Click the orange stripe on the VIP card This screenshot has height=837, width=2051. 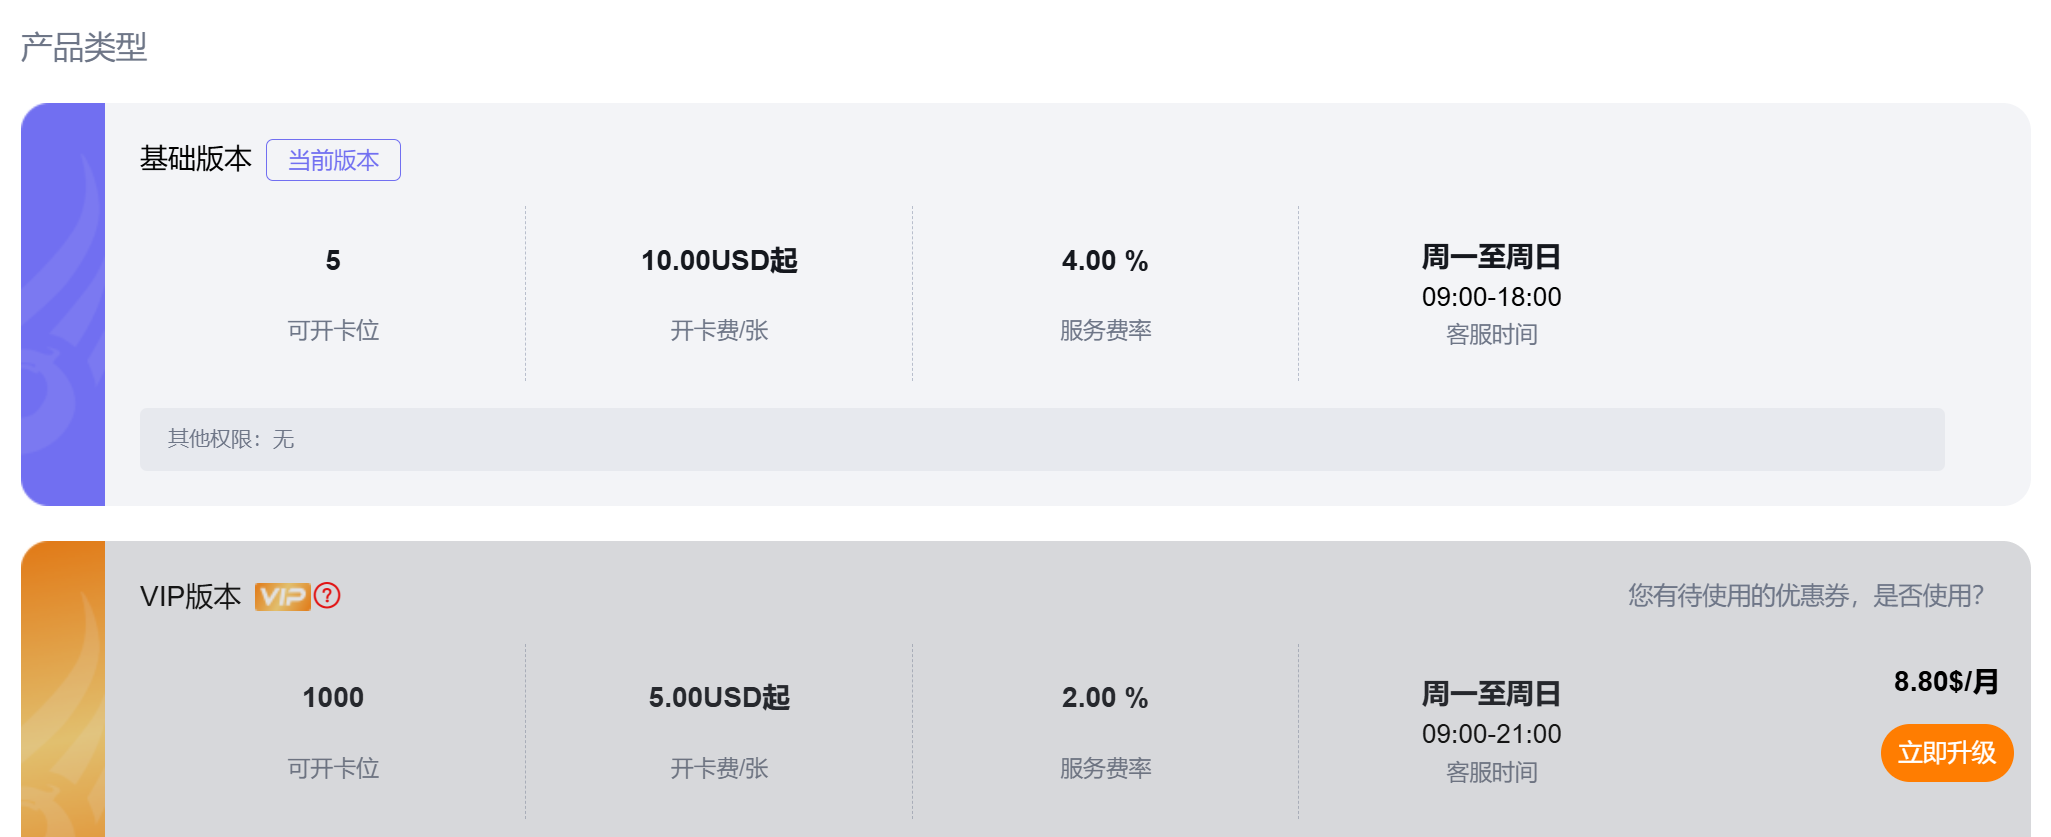pos(63,690)
